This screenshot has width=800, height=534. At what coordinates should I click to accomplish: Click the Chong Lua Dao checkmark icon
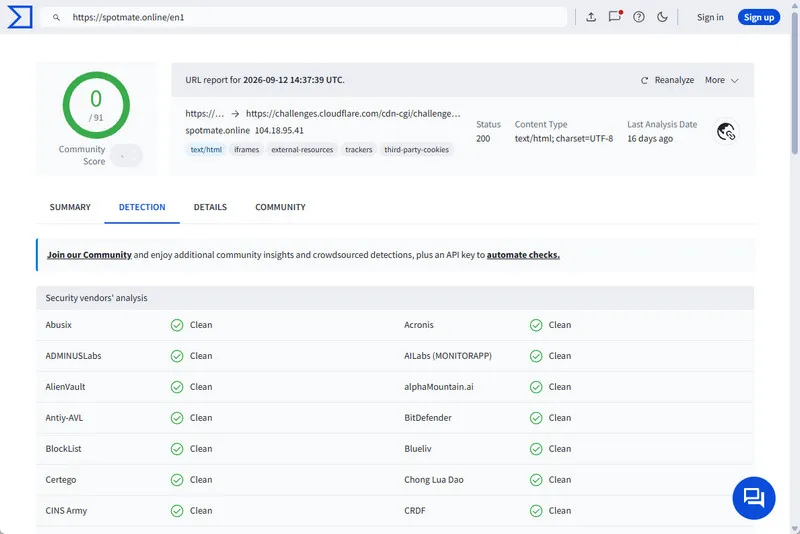coord(536,480)
